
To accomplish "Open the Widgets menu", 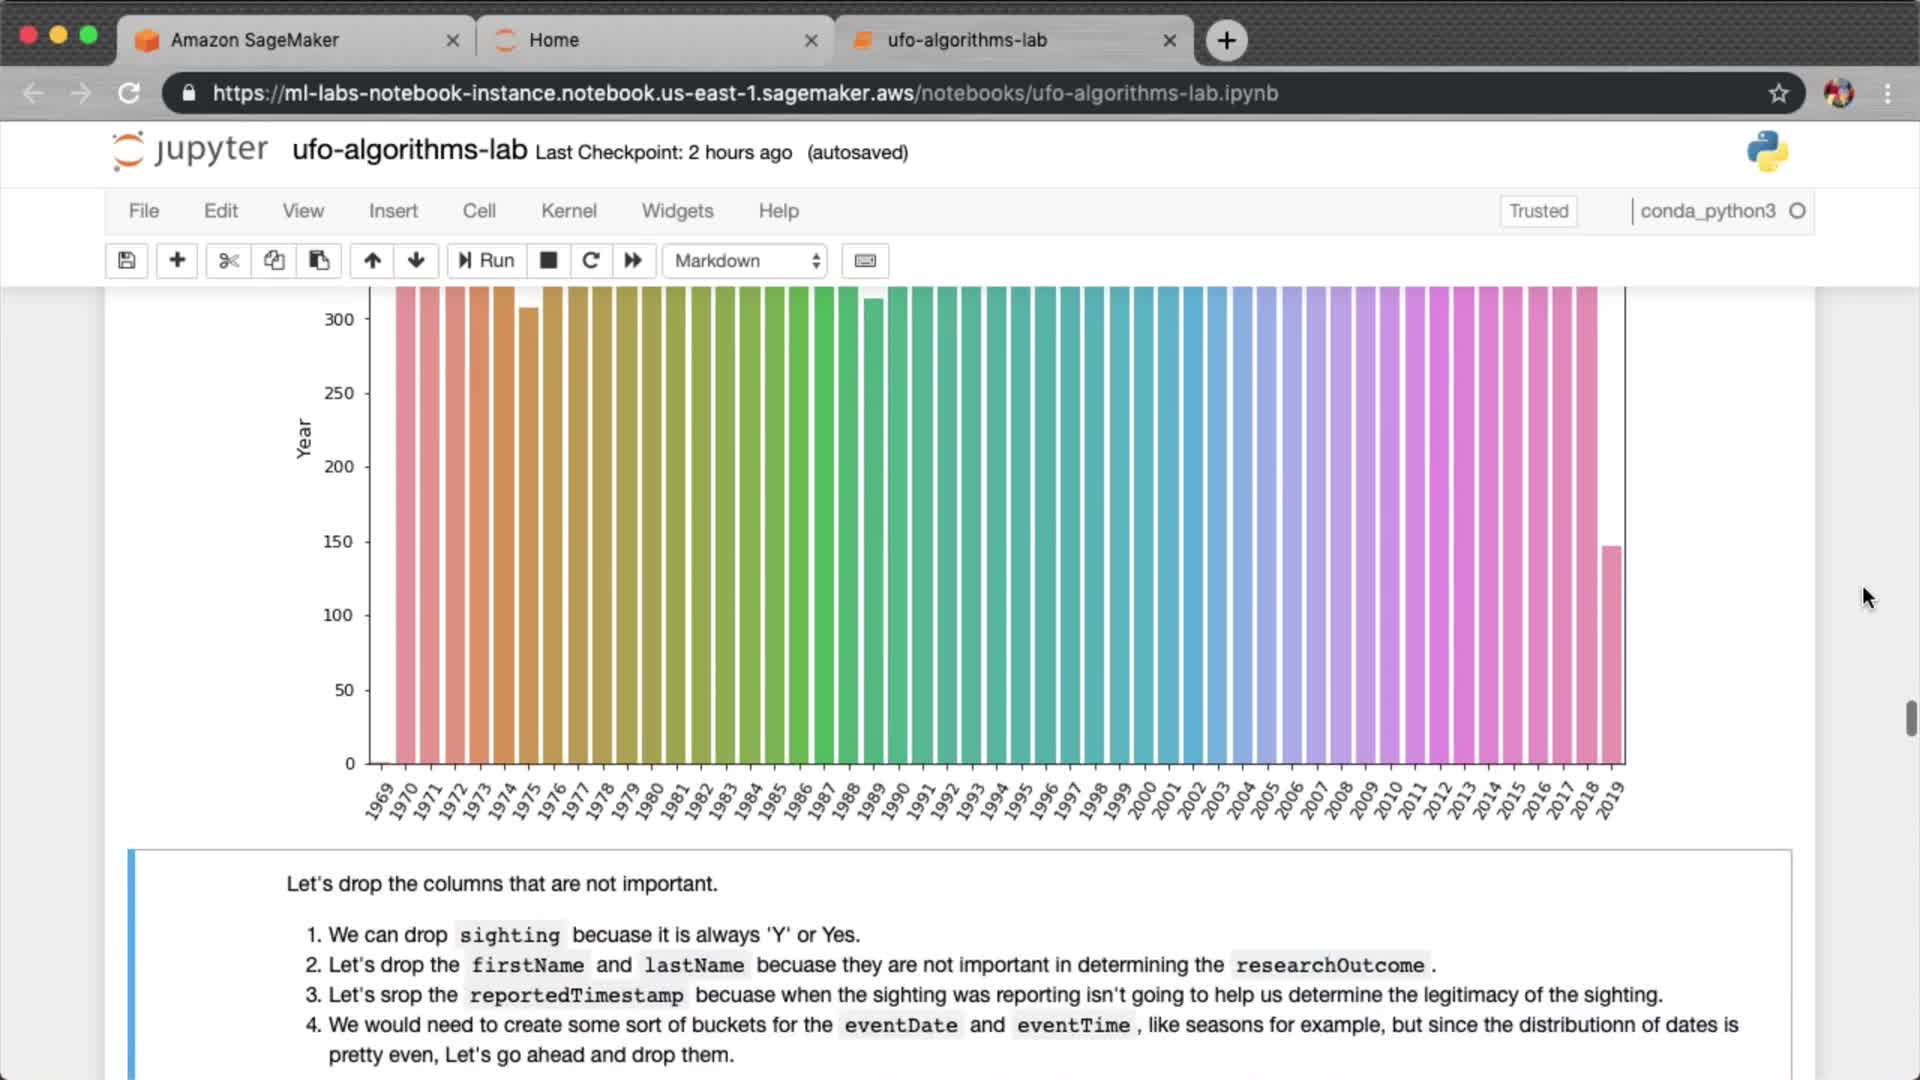I will 677,211.
